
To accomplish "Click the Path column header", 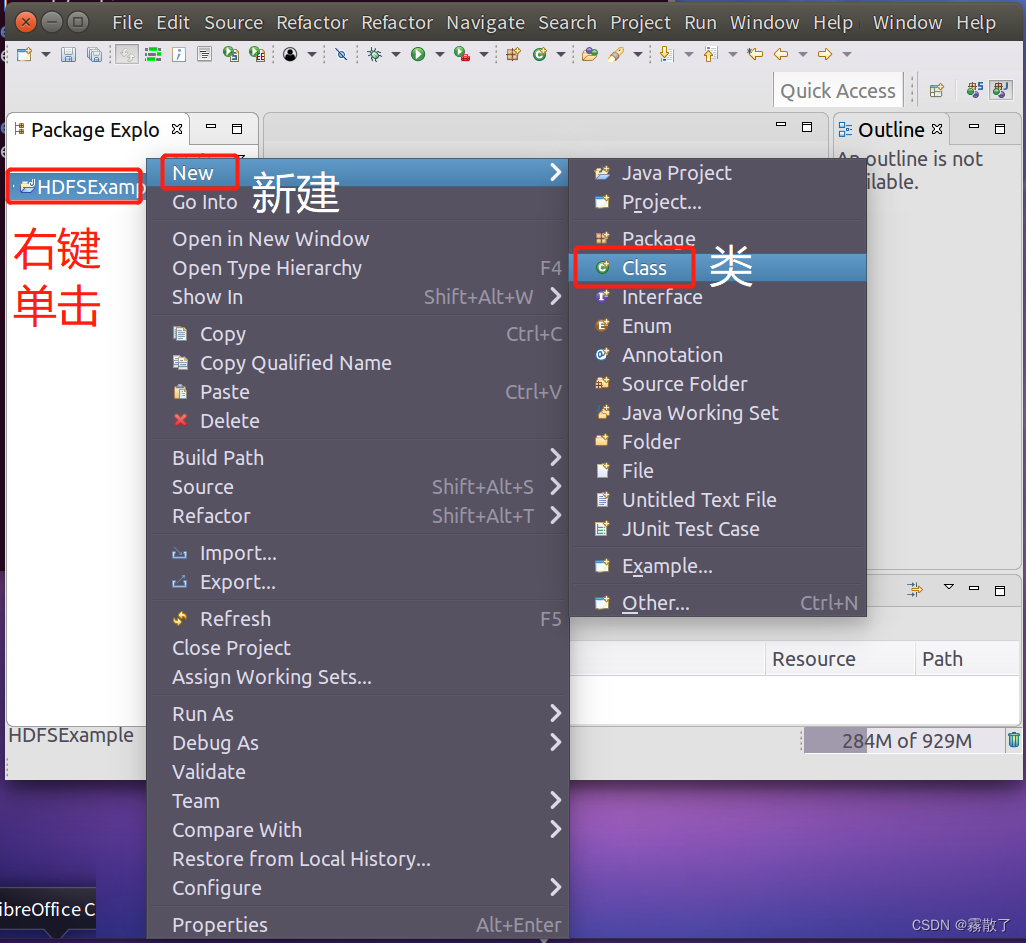I will (x=968, y=658).
